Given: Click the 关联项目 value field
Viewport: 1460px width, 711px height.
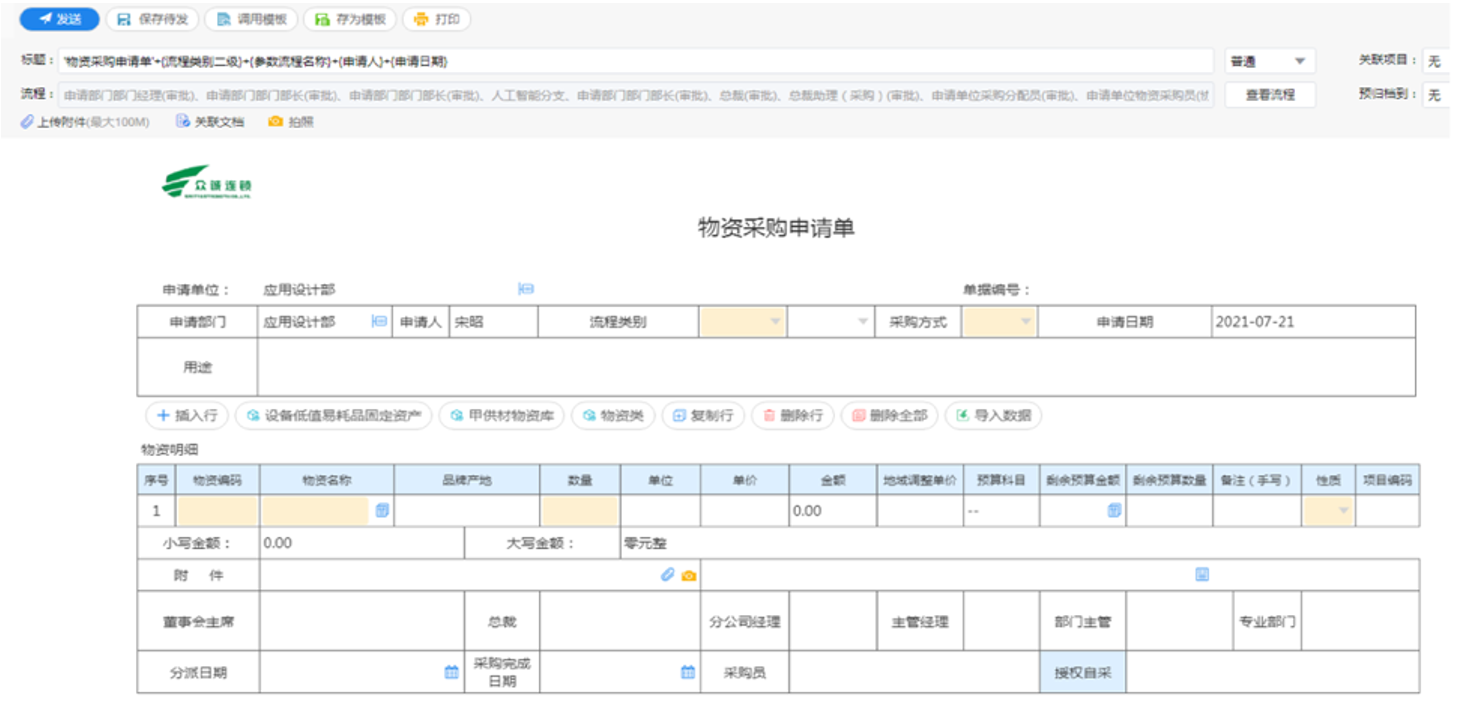Looking at the screenshot, I should point(1436,61).
